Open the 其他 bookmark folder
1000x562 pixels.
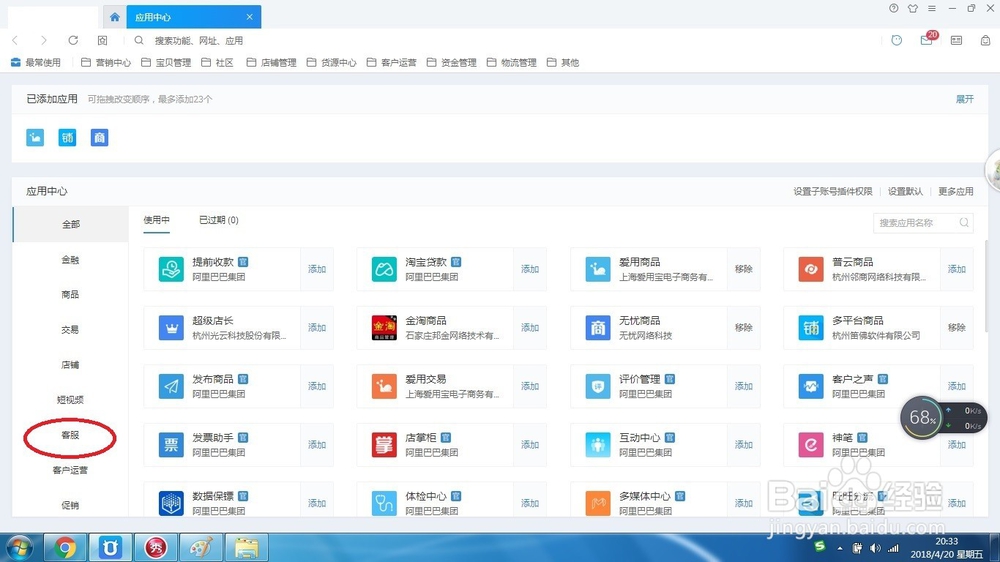[x=563, y=63]
